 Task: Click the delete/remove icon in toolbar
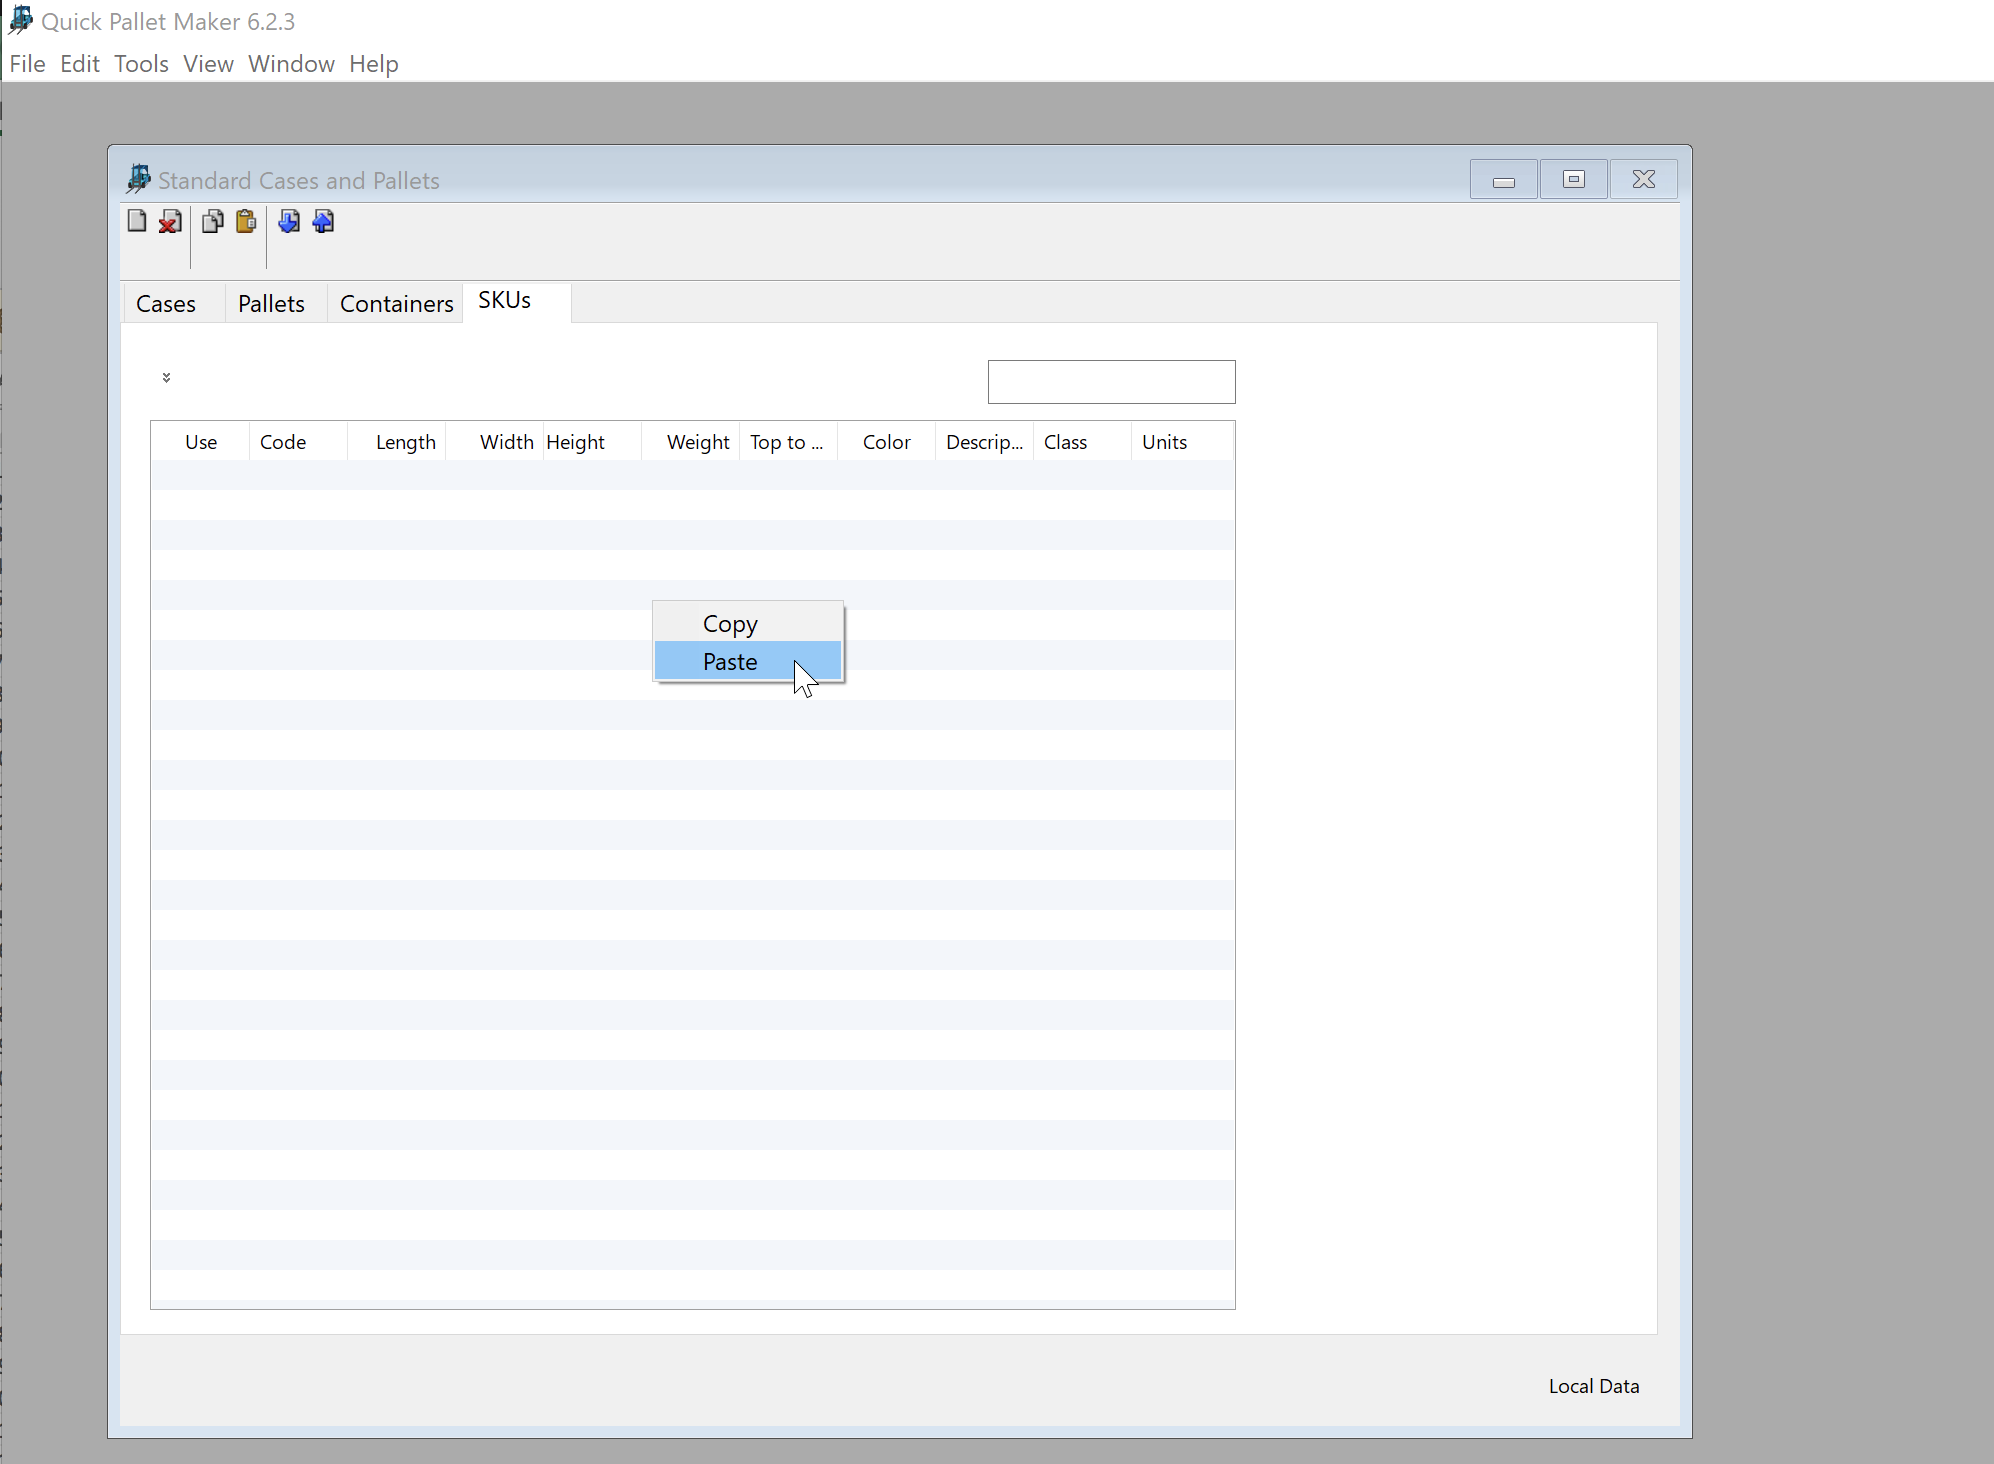pyautogui.click(x=169, y=221)
